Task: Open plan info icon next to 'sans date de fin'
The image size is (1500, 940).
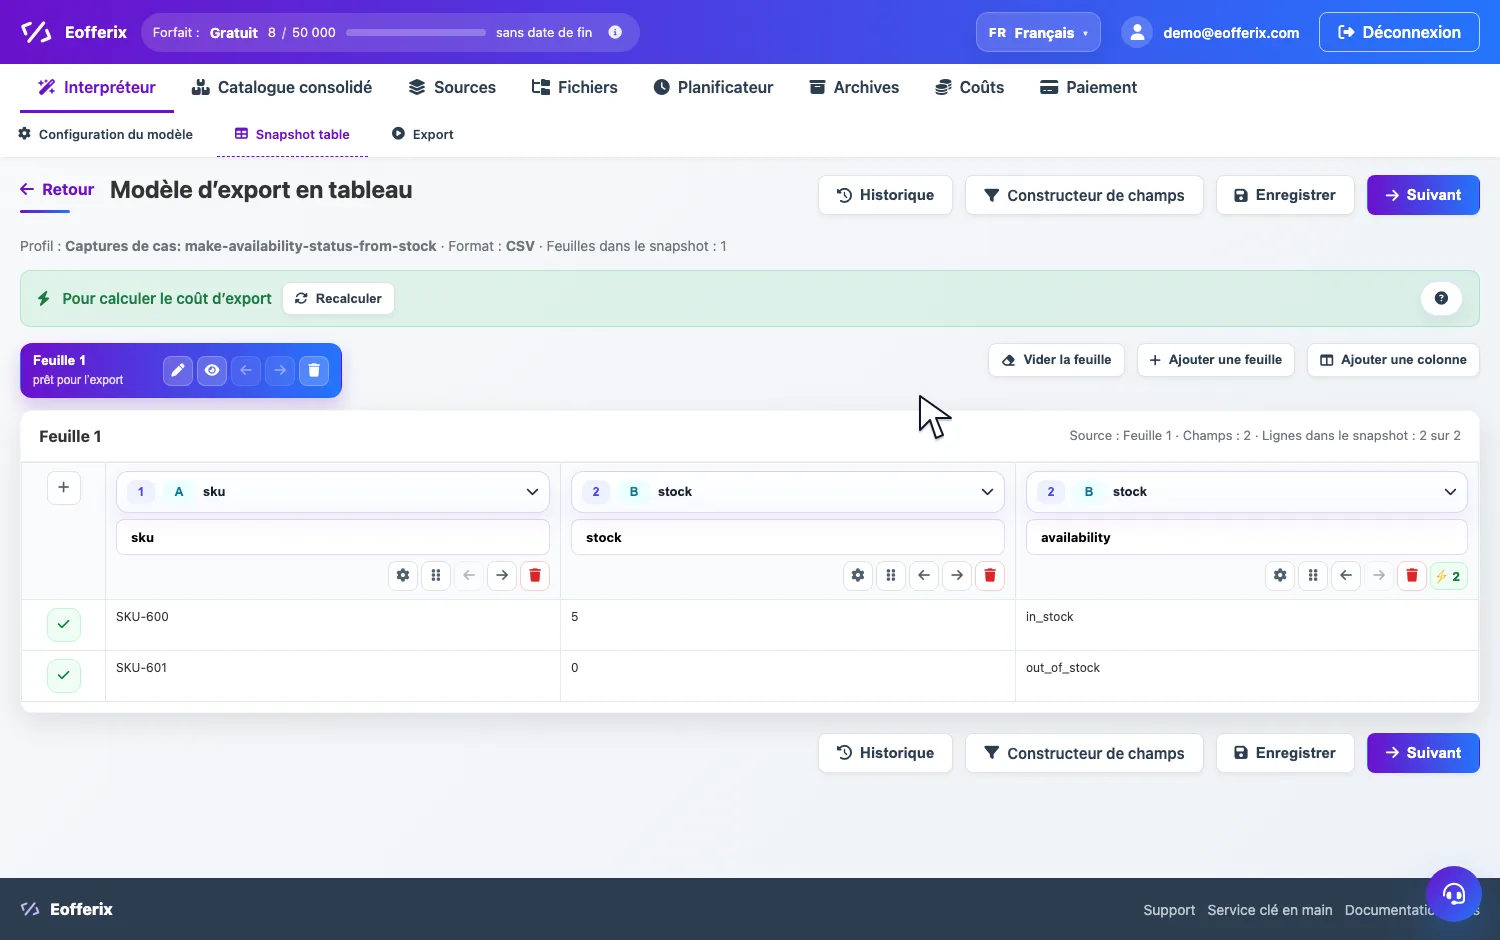Action: 615,32
